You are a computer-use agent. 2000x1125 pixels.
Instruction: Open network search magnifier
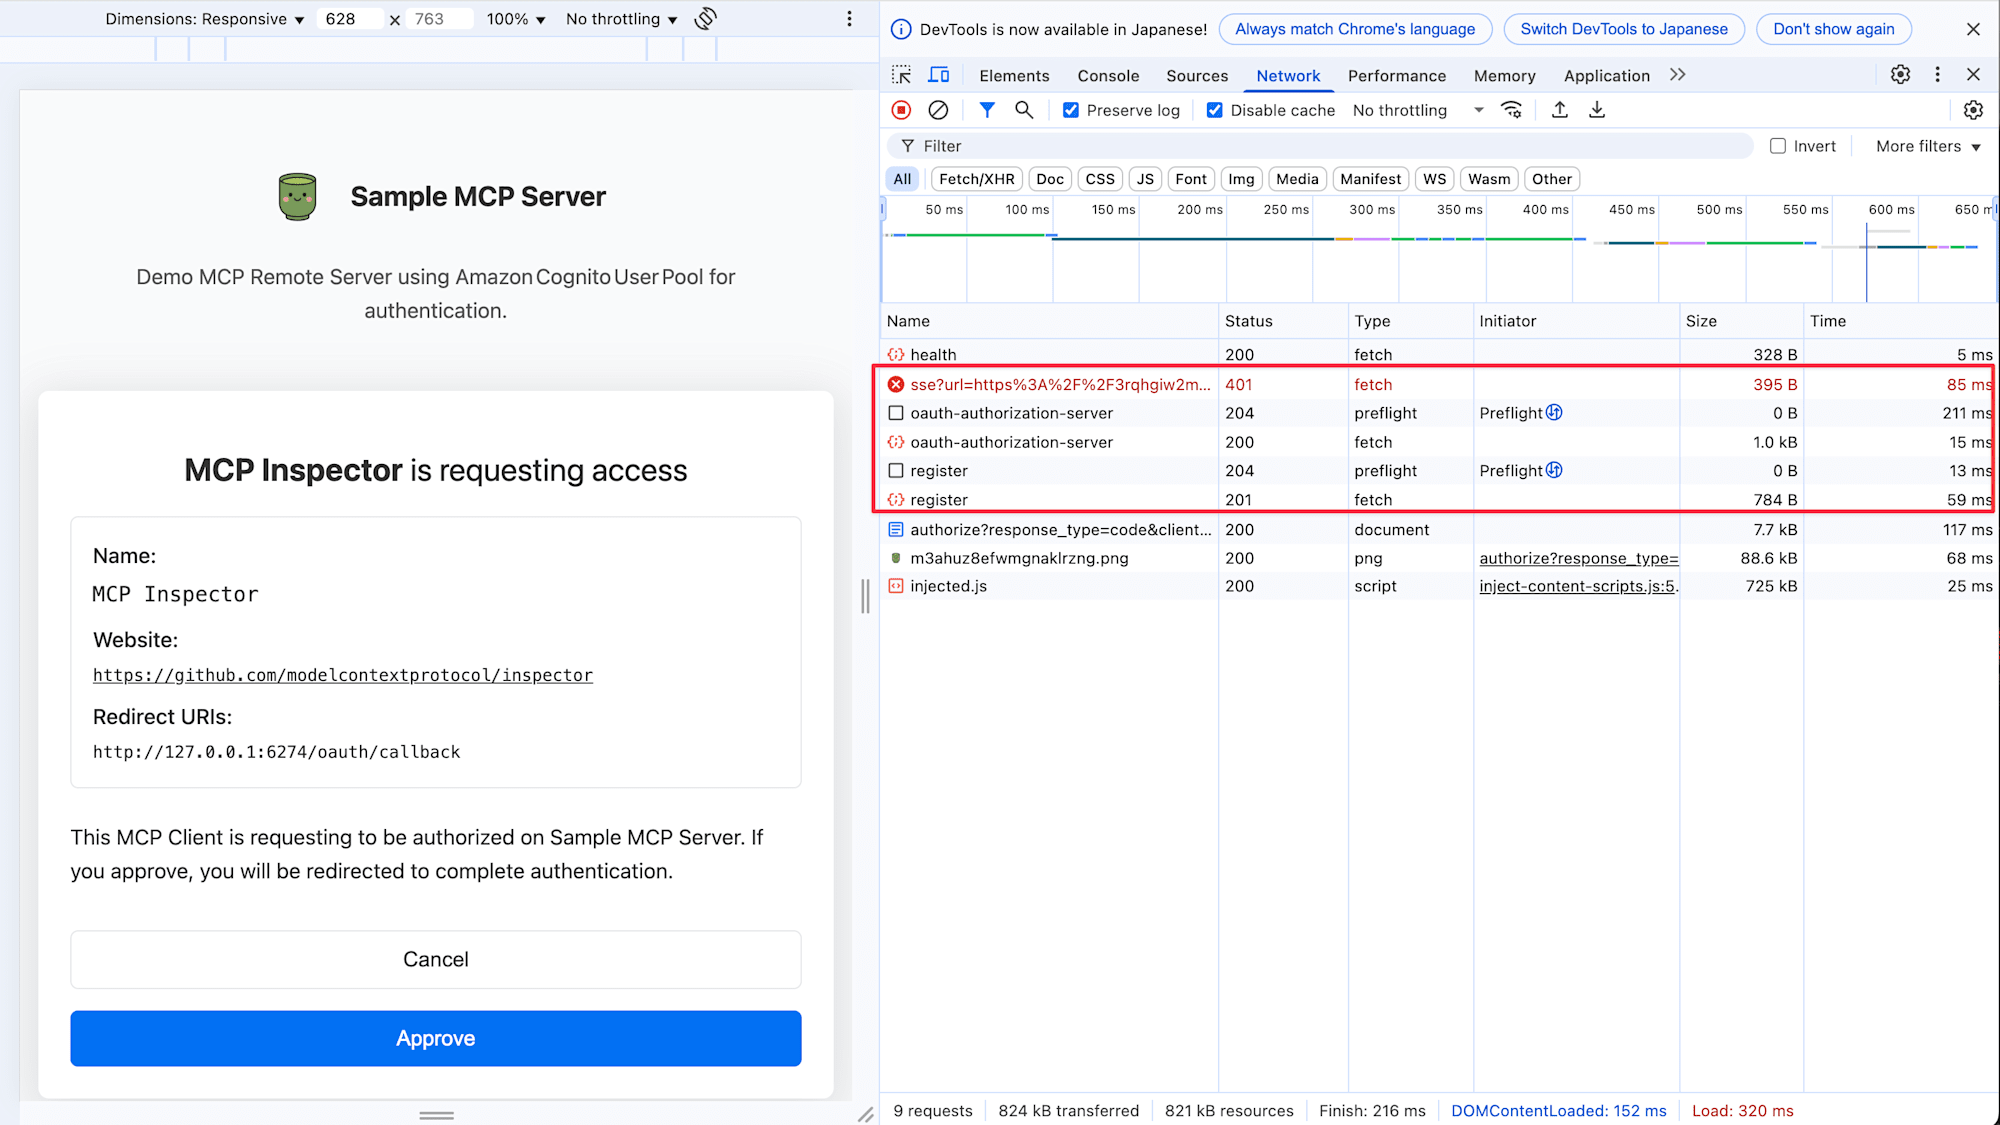pos(1024,110)
